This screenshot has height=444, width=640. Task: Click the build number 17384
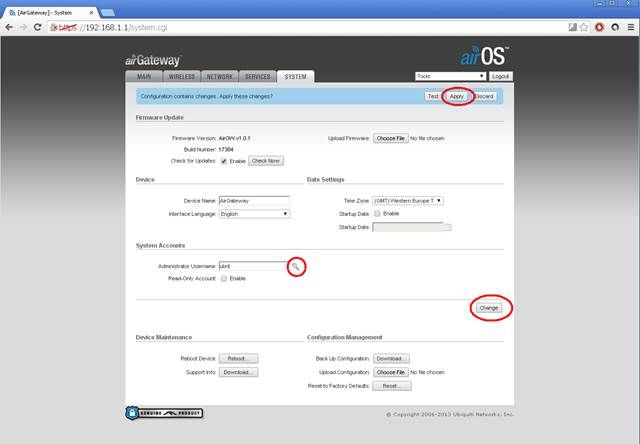click(x=226, y=149)
